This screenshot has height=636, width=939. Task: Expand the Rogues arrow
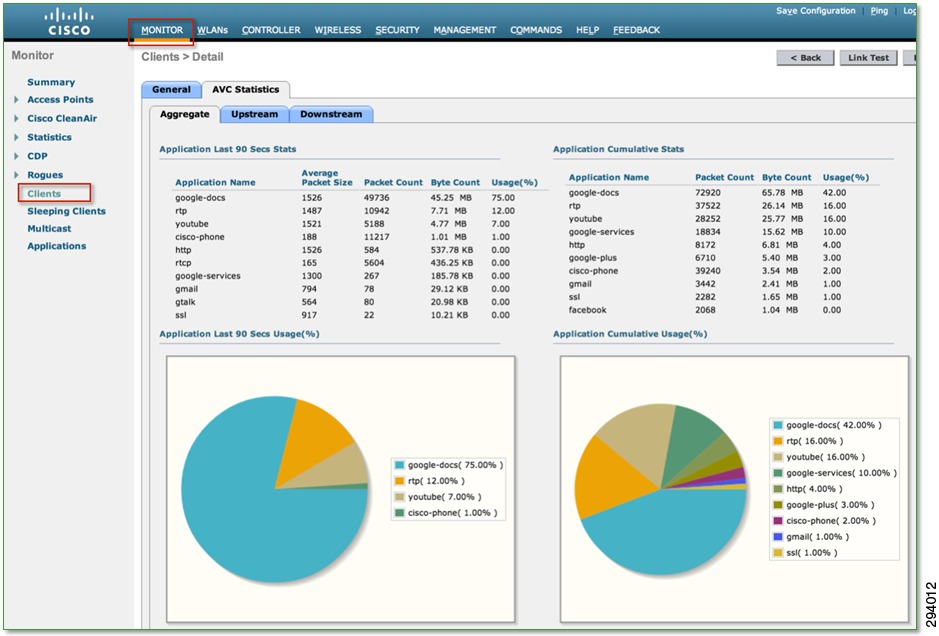(x=16, y=175)
